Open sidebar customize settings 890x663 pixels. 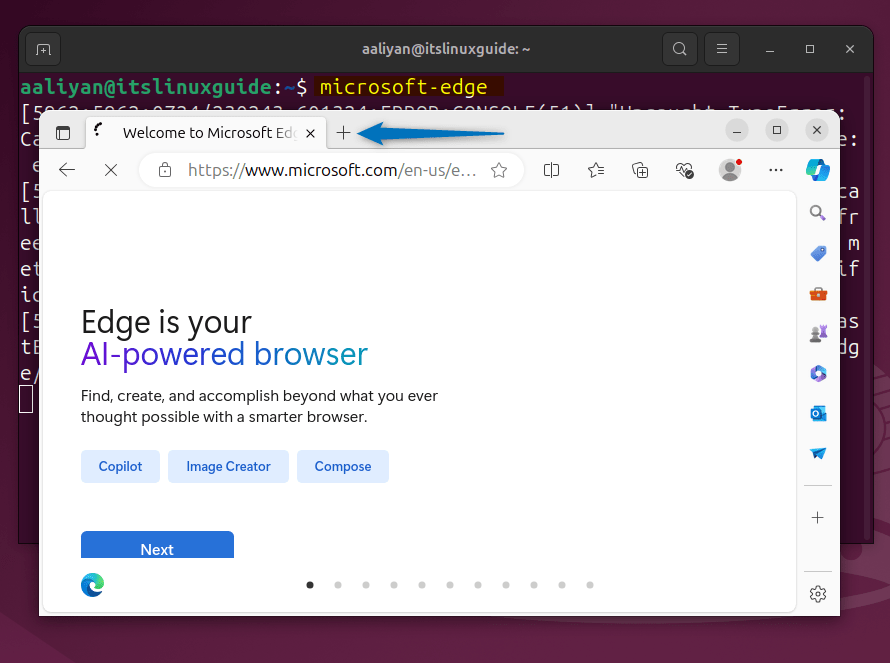(818, 593)
